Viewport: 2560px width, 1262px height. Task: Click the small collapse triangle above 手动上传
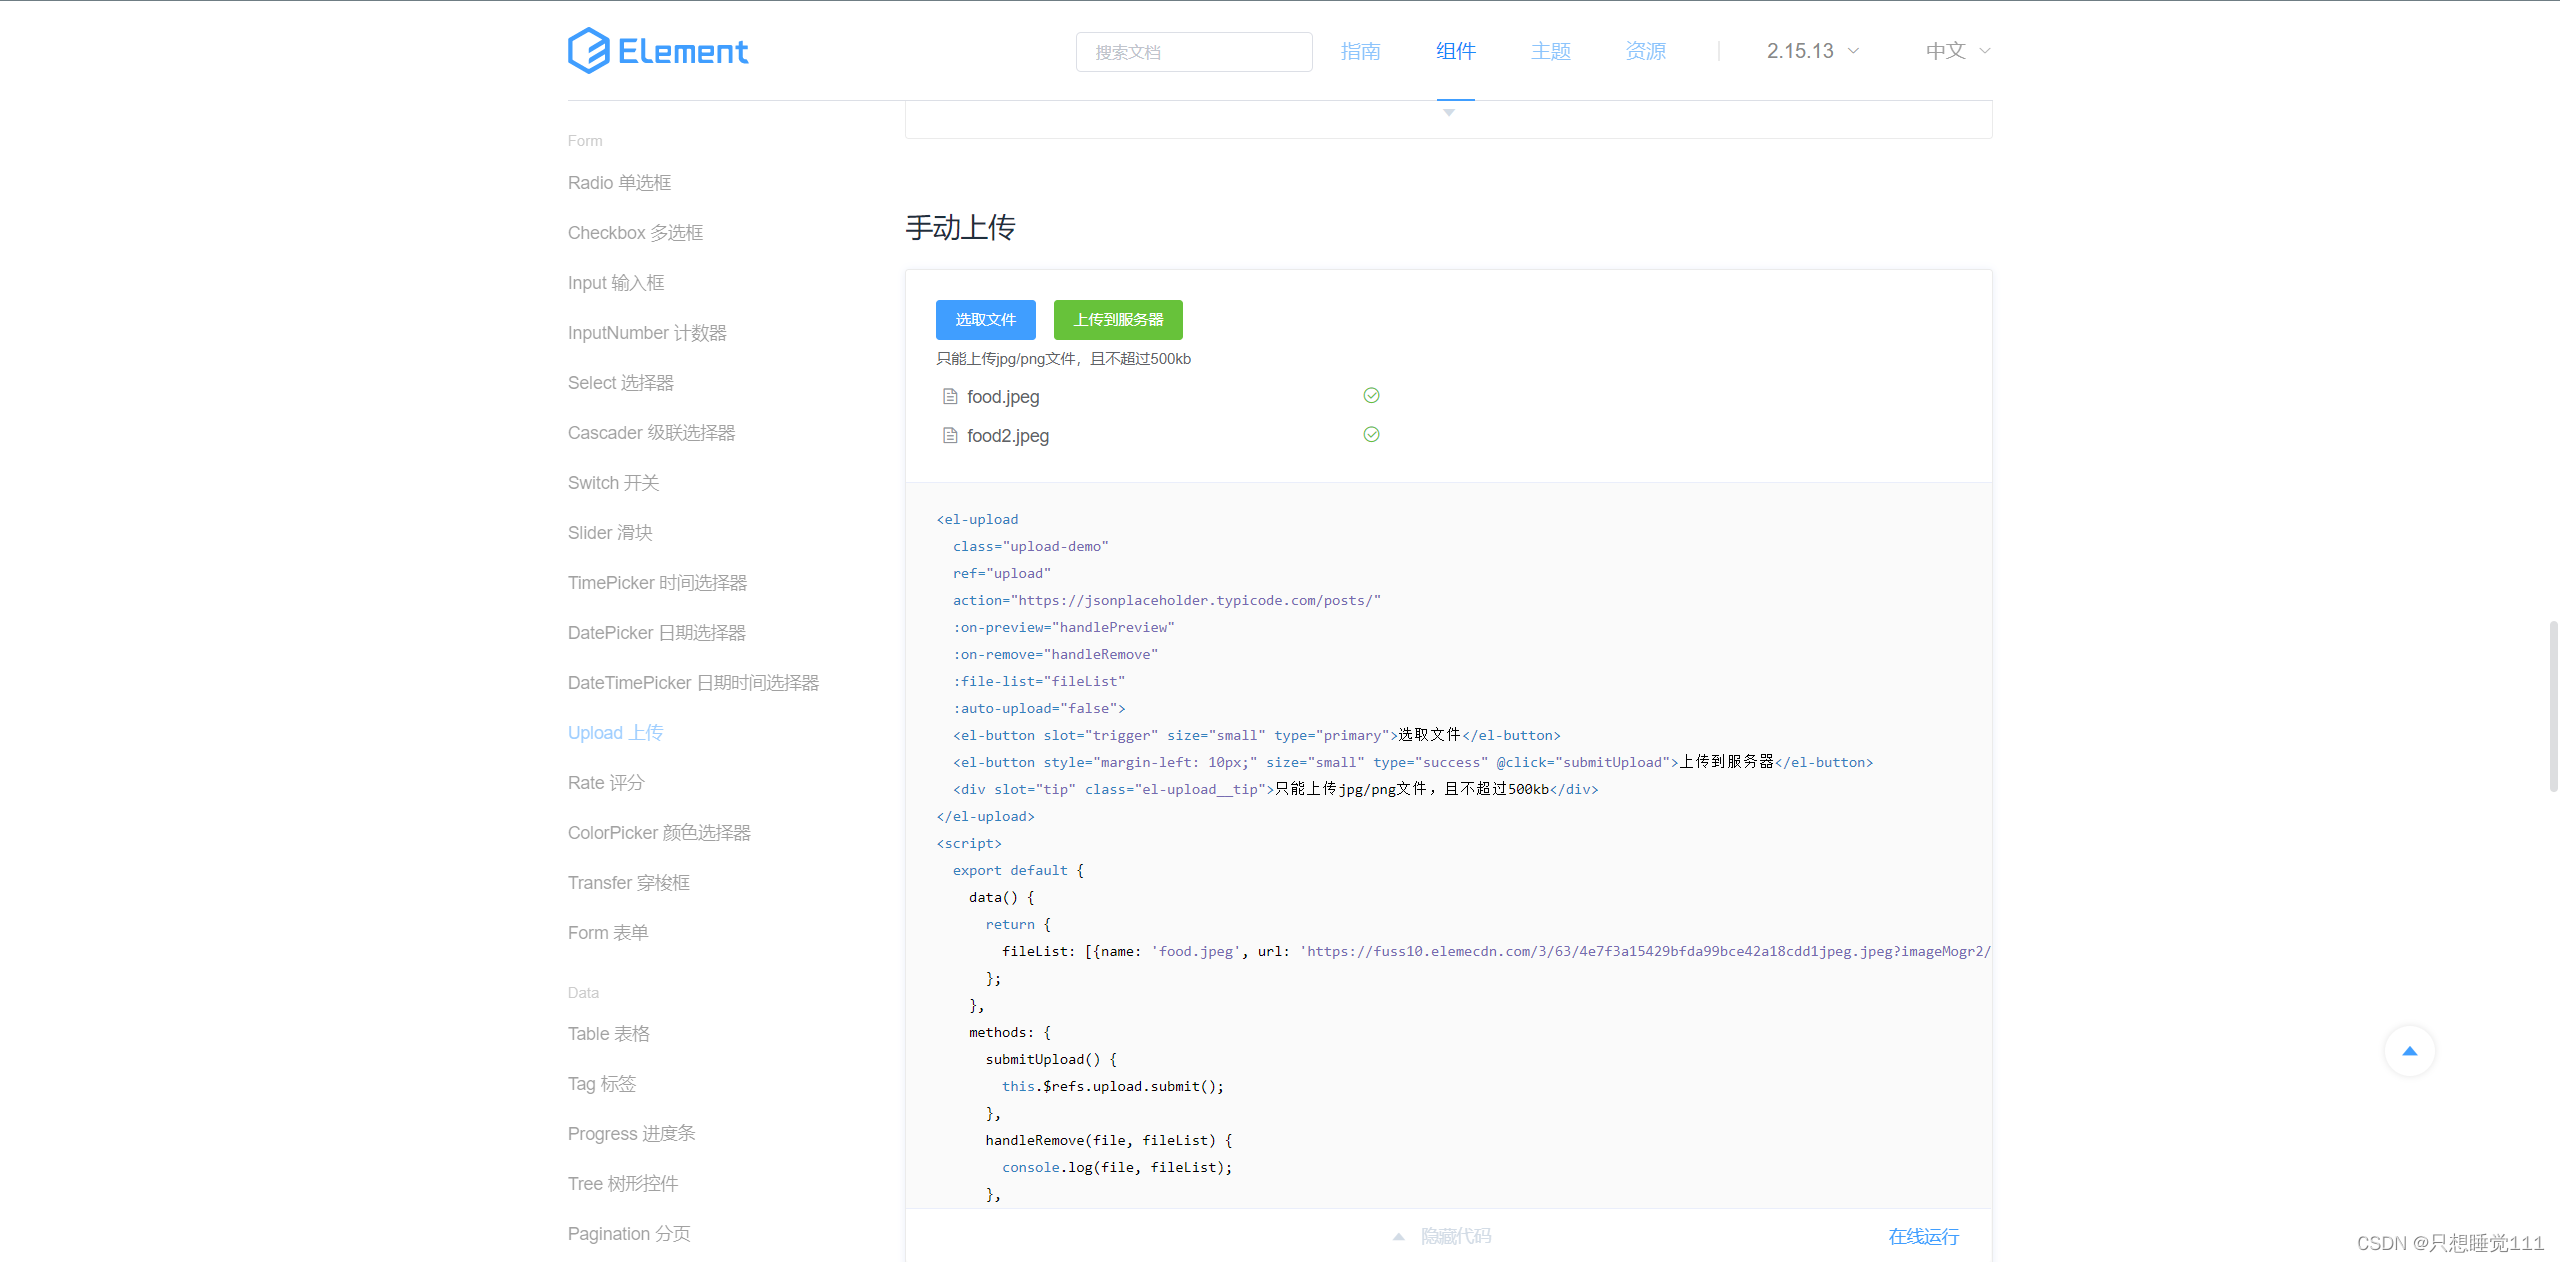1448,113
